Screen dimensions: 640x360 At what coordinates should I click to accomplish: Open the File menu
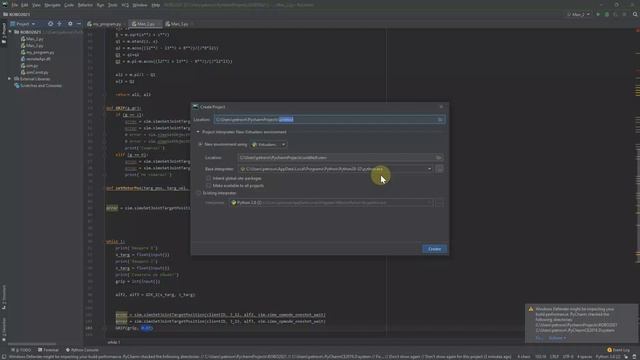tap(15, 5)
